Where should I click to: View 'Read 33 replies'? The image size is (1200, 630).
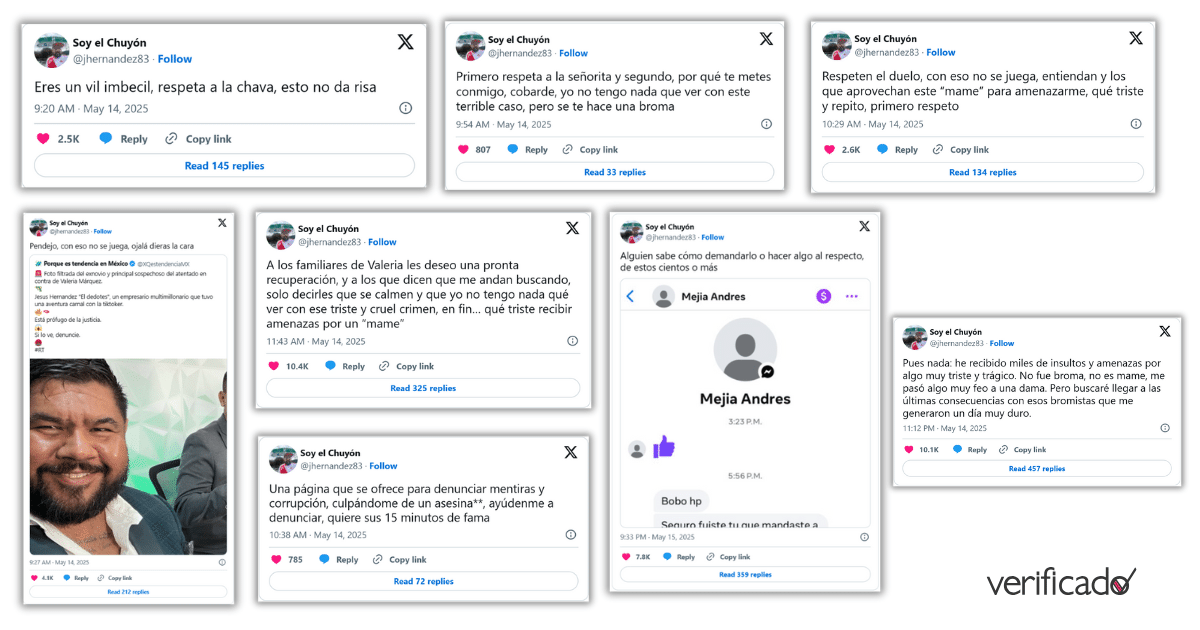pos(615,172)
